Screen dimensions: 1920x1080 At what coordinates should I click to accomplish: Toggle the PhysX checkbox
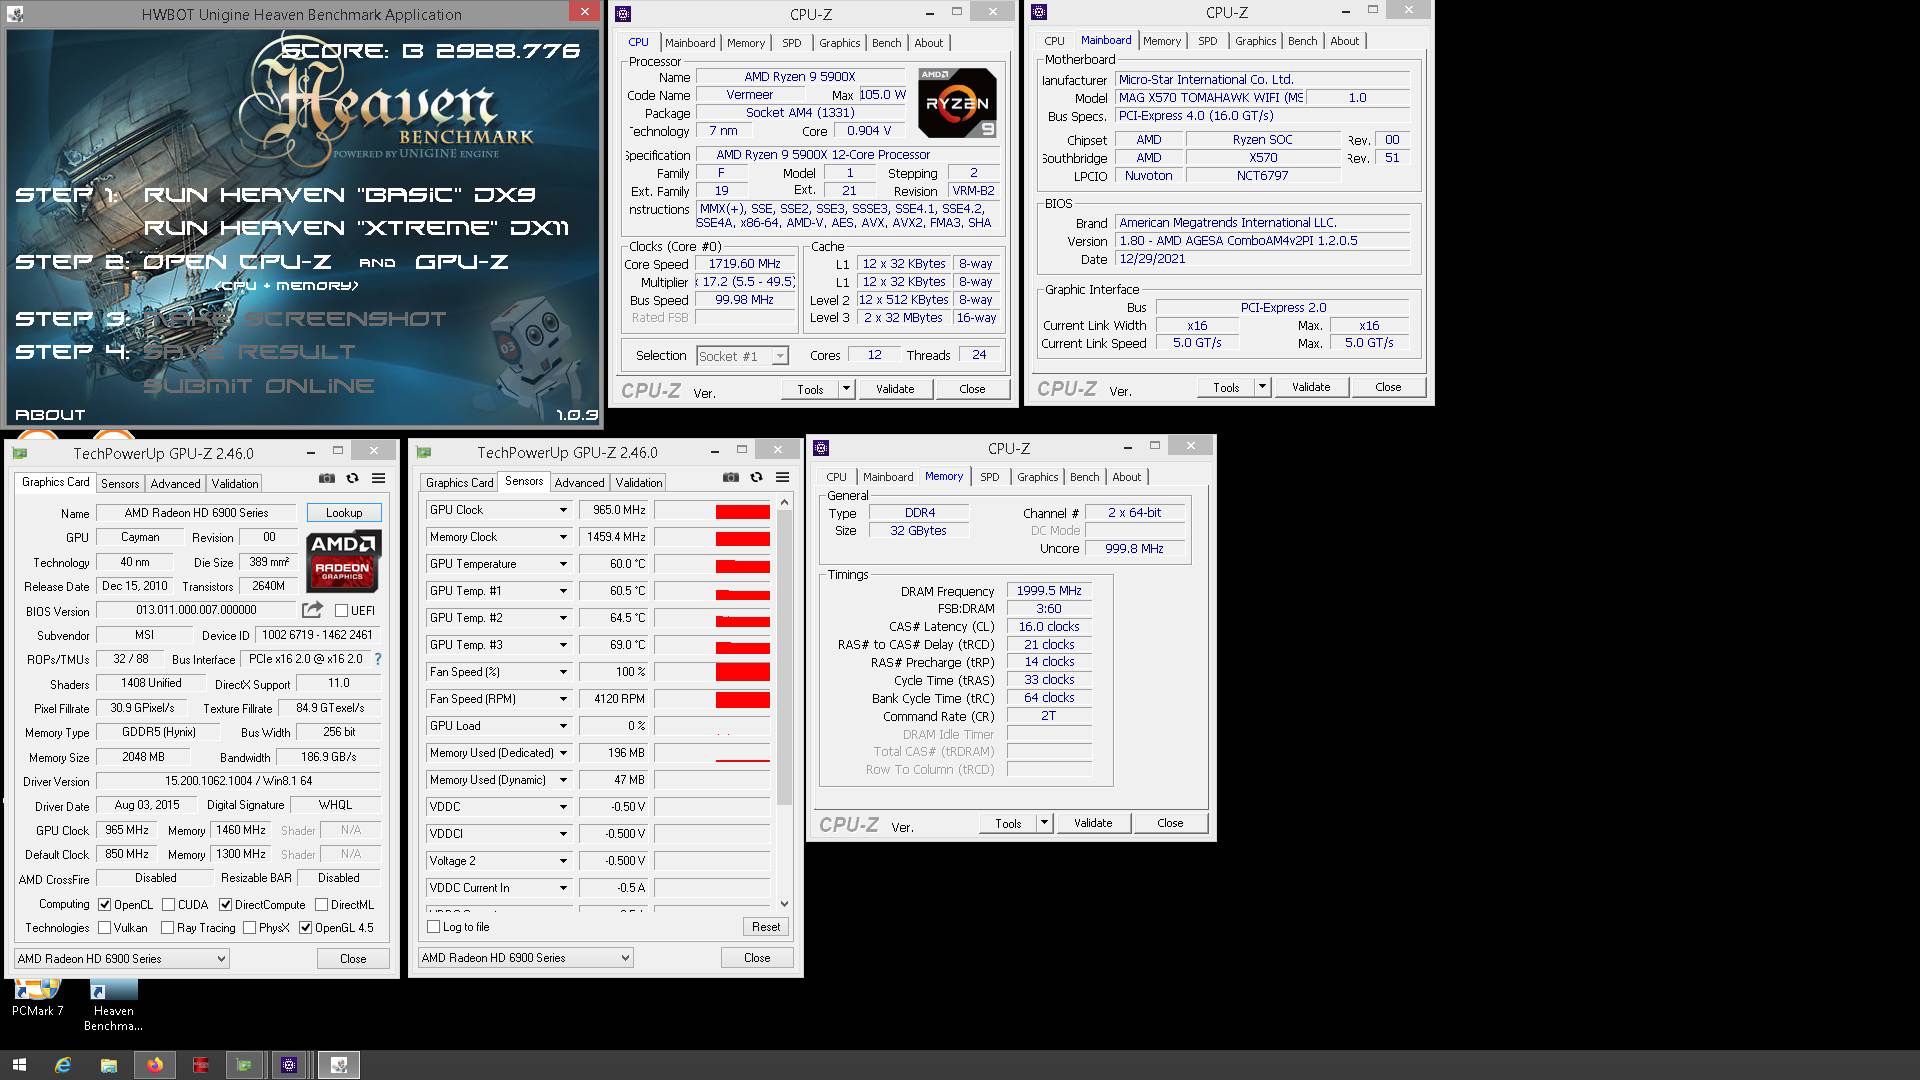(x=249, y=927)
